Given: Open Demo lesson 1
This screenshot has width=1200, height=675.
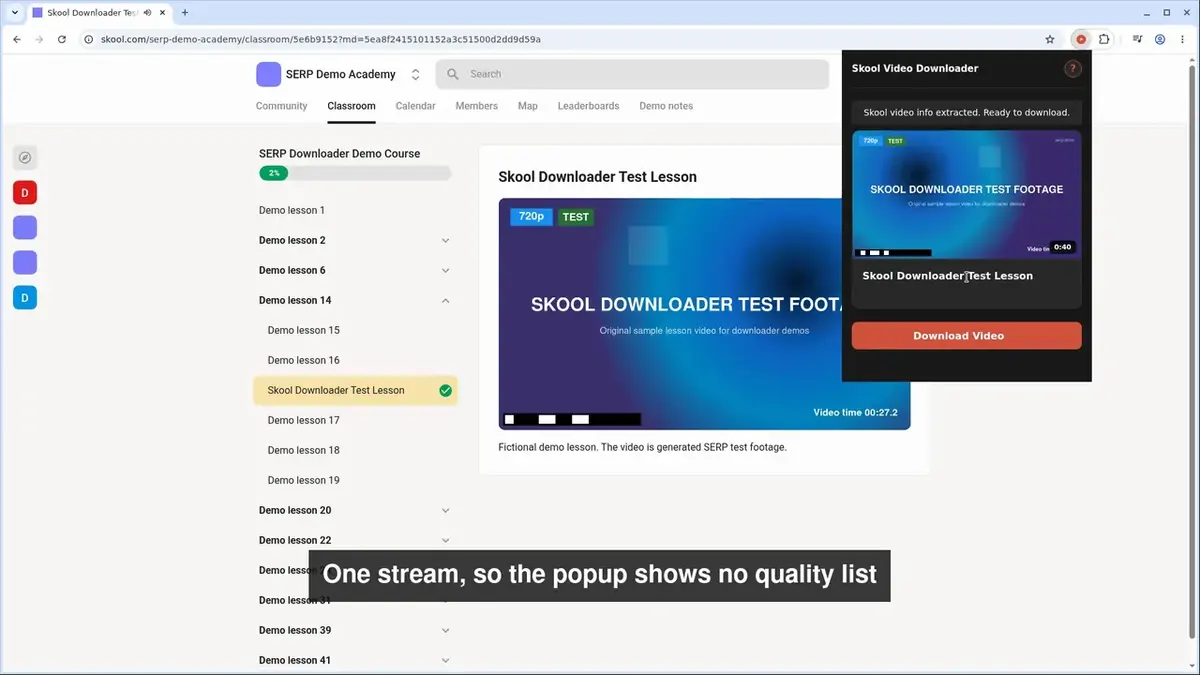Looking at the screenshot, I should click(x=292, y=210).
